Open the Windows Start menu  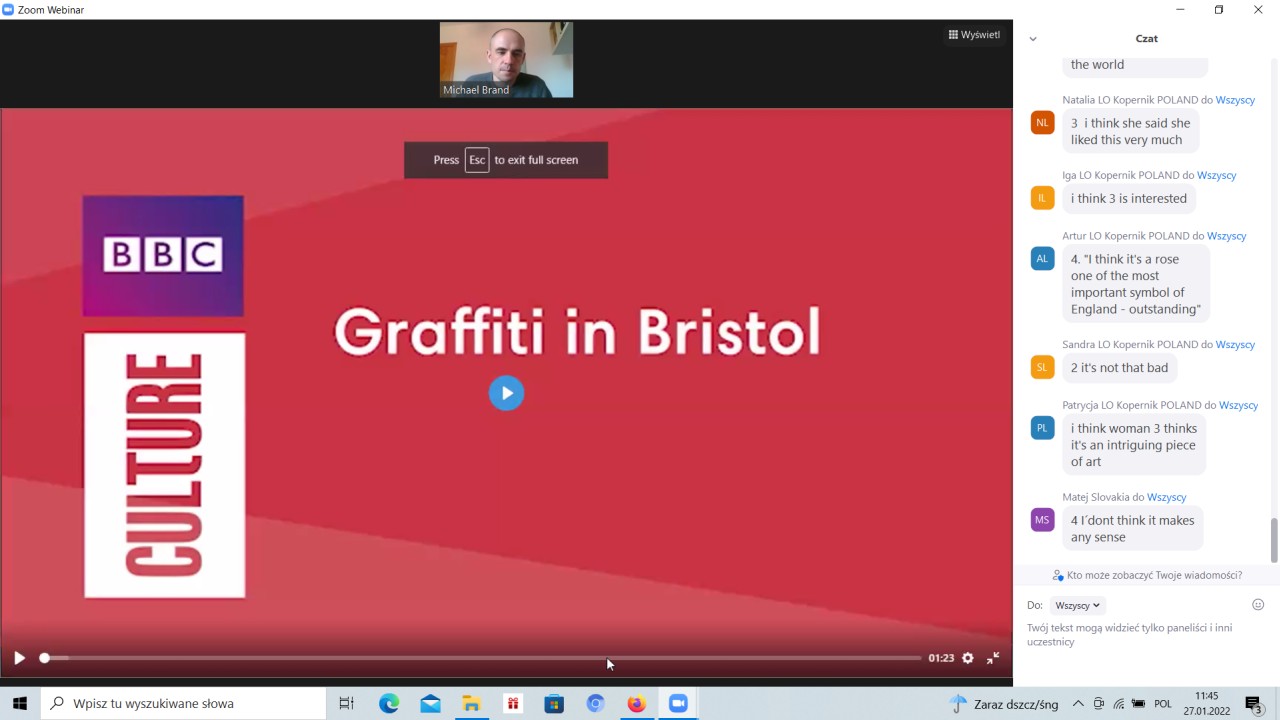pyautogui.click(x=19, y=703)
